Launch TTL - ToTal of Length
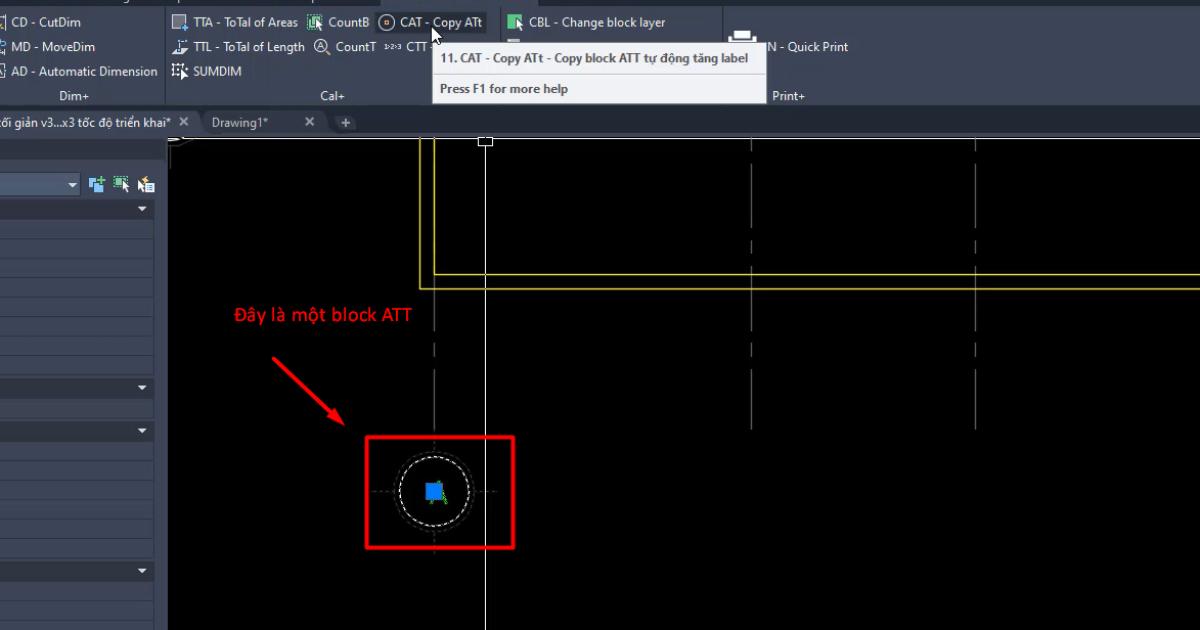Screen dimensions: 1200x630 coord(238,47)
